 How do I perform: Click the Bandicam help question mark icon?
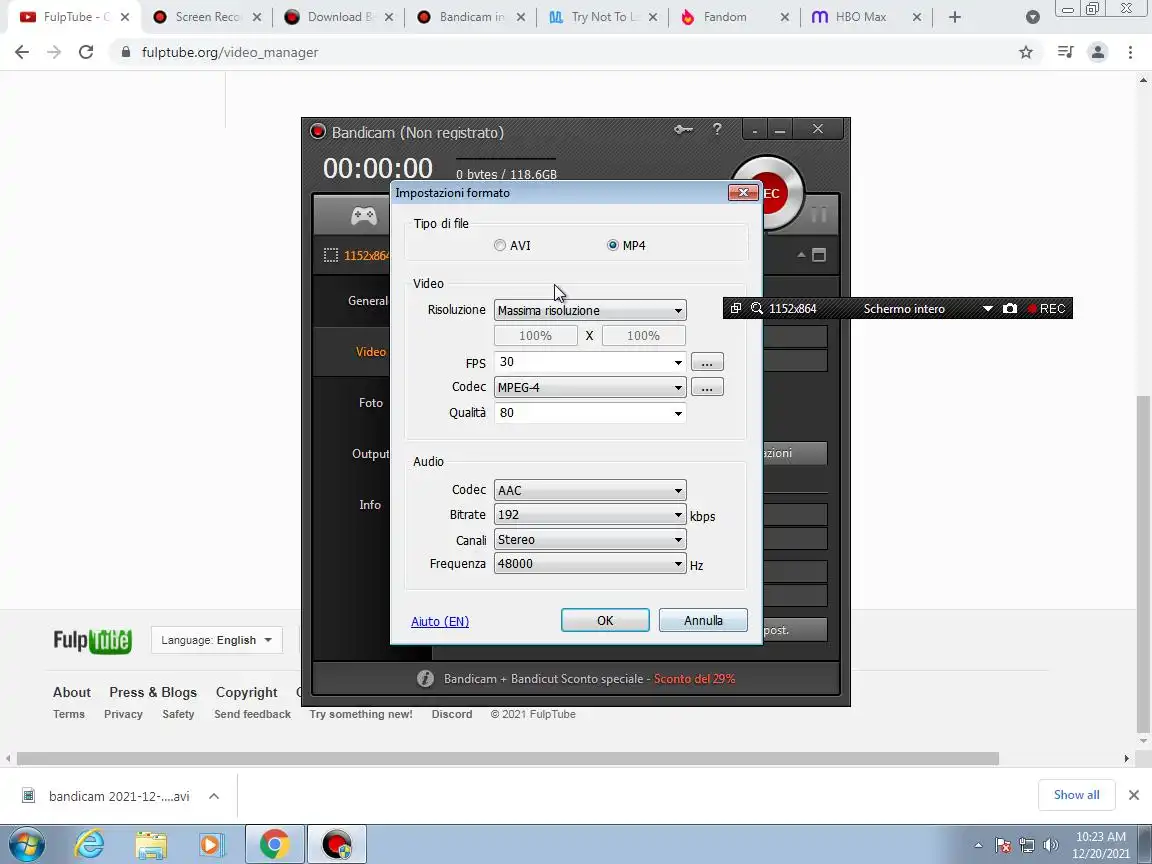(717, 129)
